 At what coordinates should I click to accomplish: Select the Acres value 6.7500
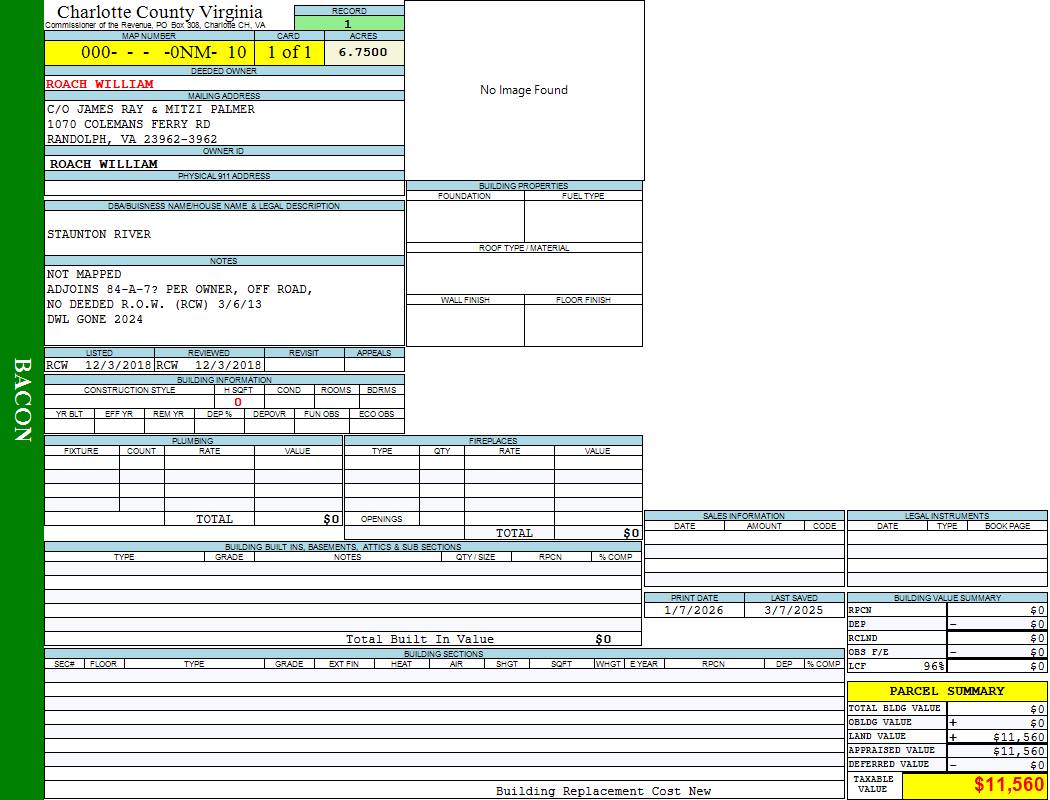tap(363, 53)
